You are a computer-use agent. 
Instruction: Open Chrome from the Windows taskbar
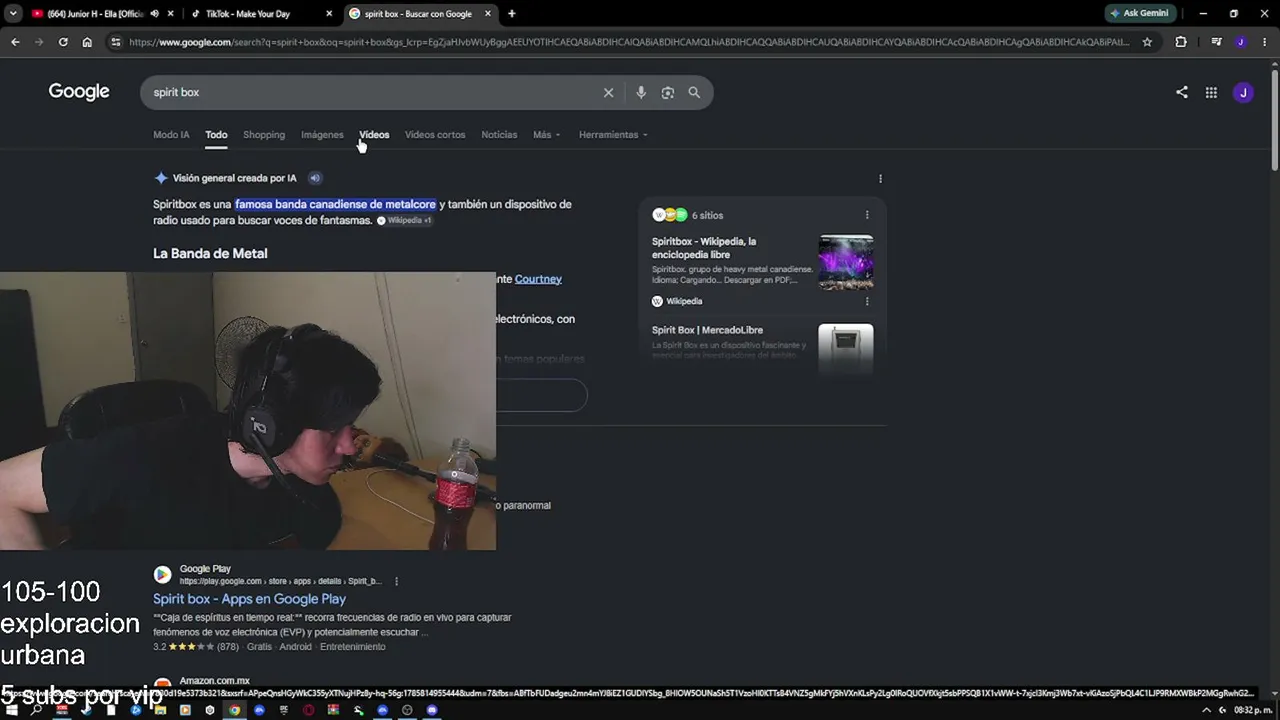[234, 710]
